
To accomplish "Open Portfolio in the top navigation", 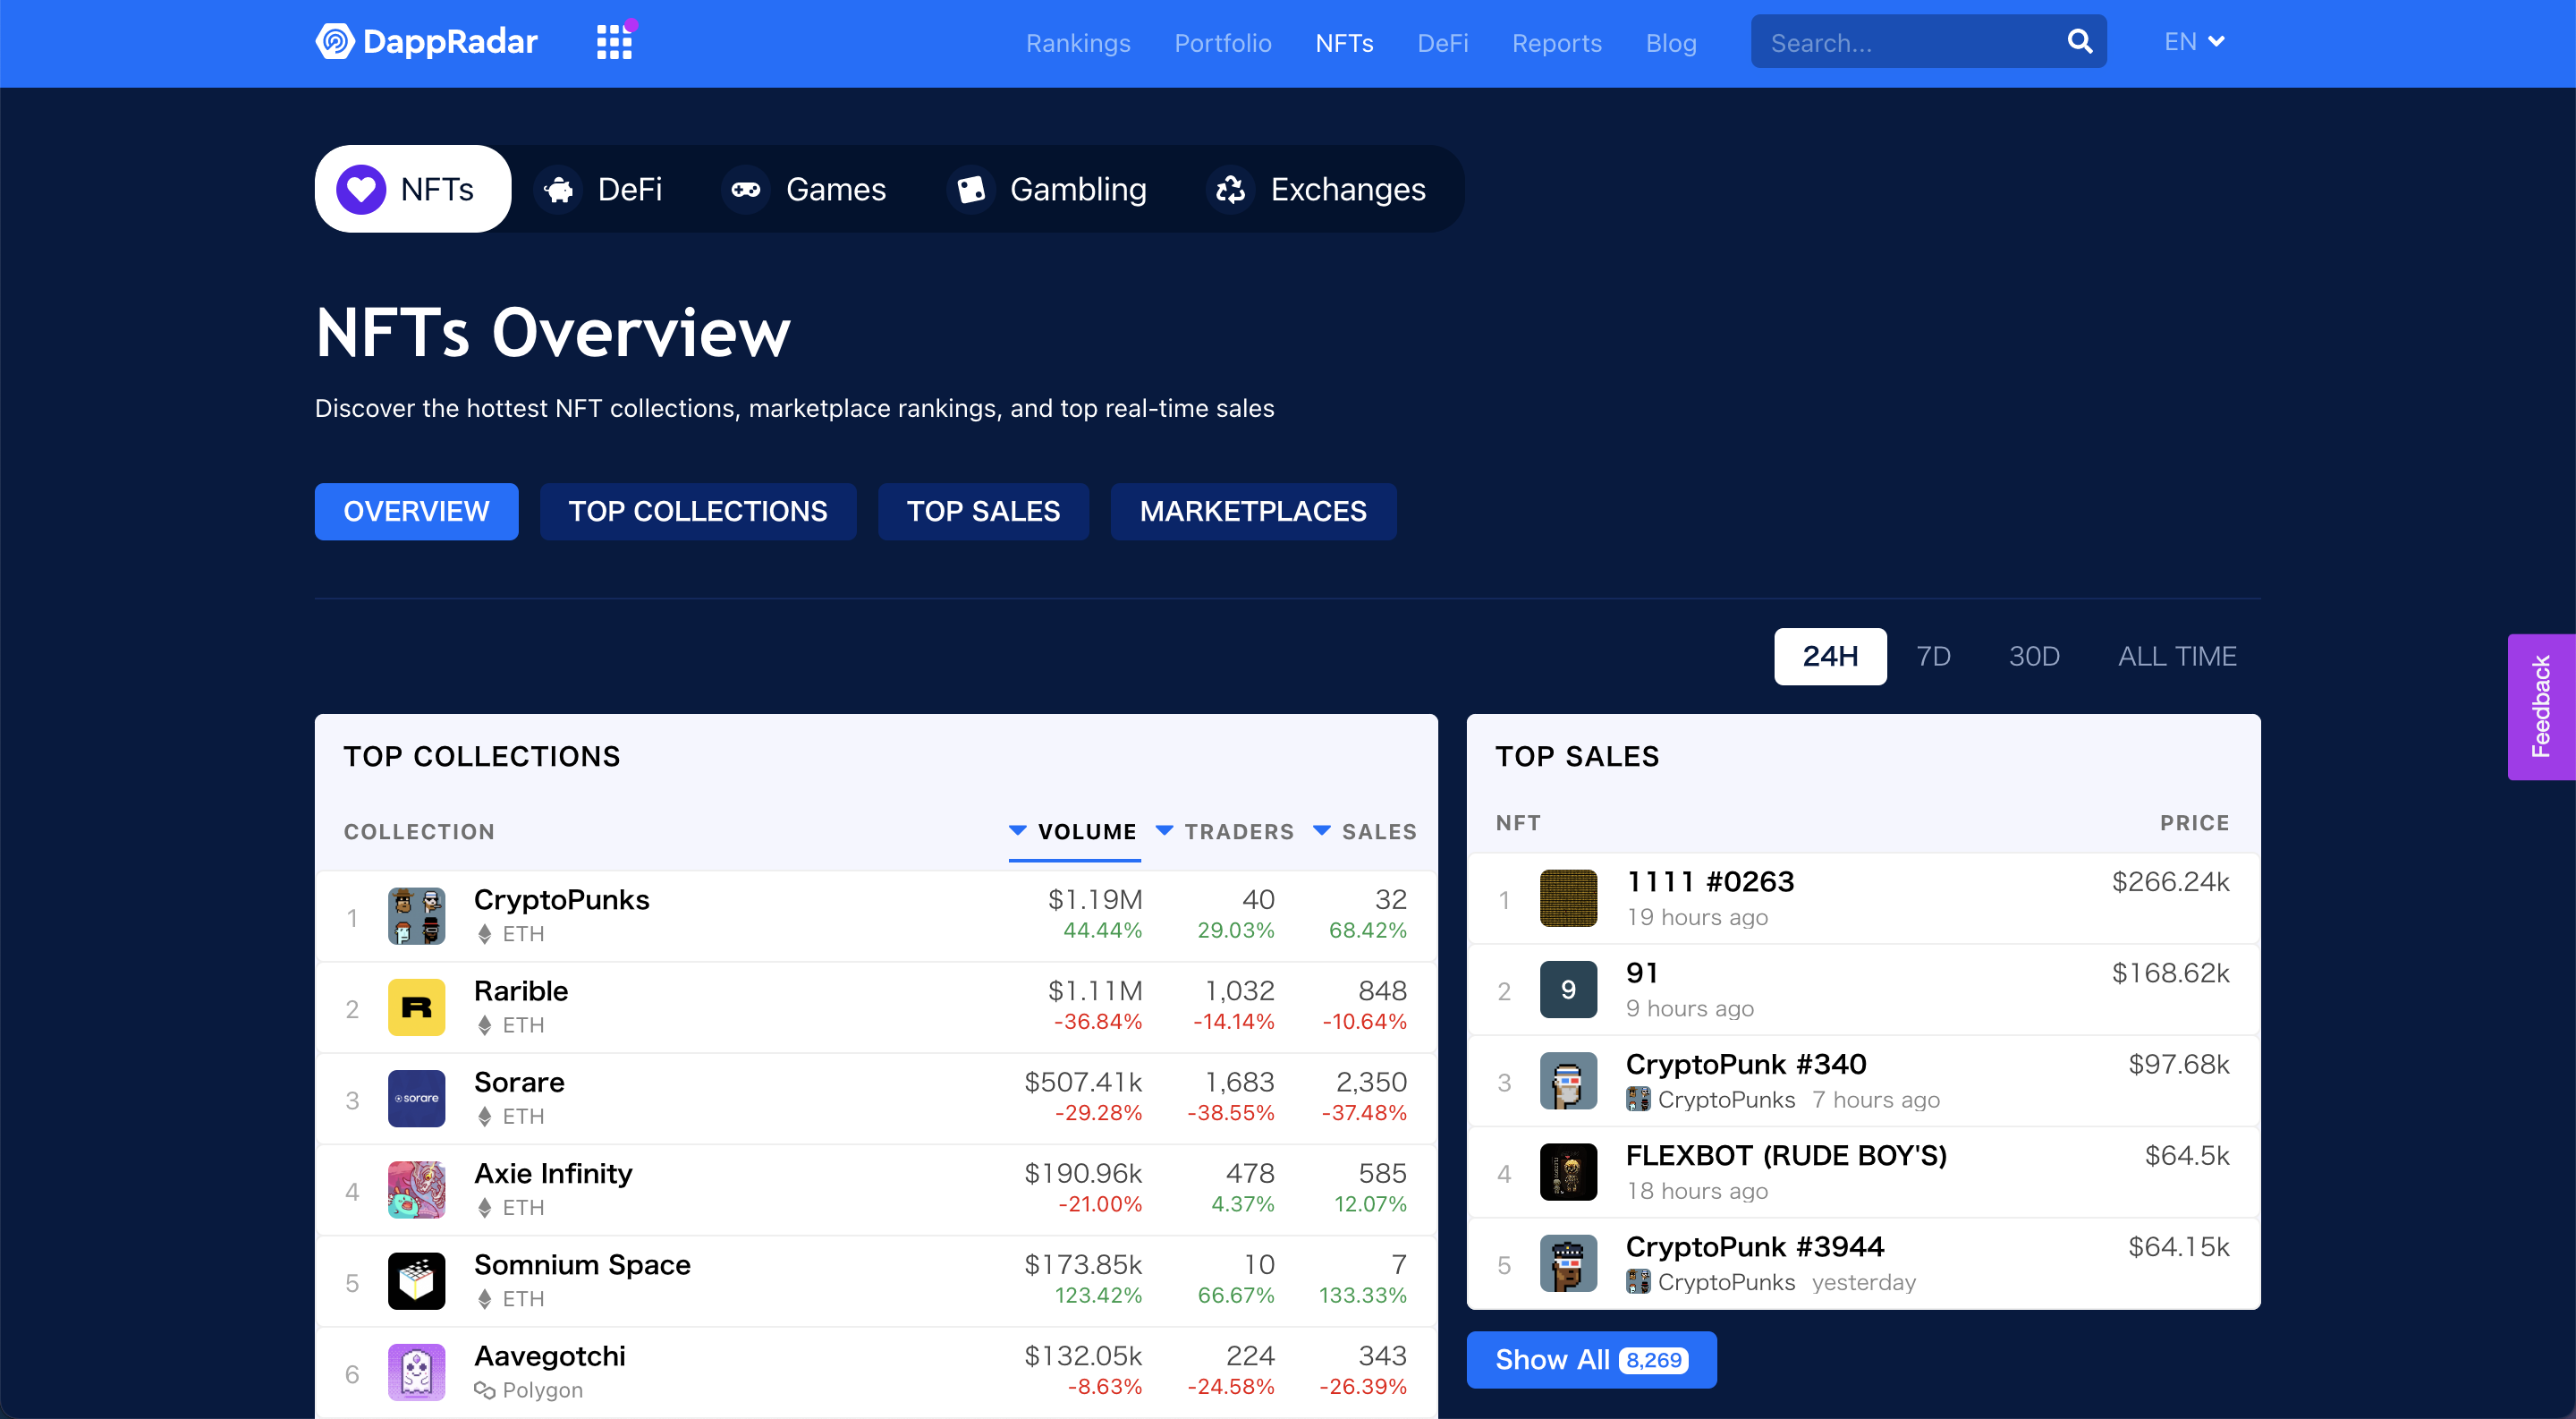I will coord(1223,43).
